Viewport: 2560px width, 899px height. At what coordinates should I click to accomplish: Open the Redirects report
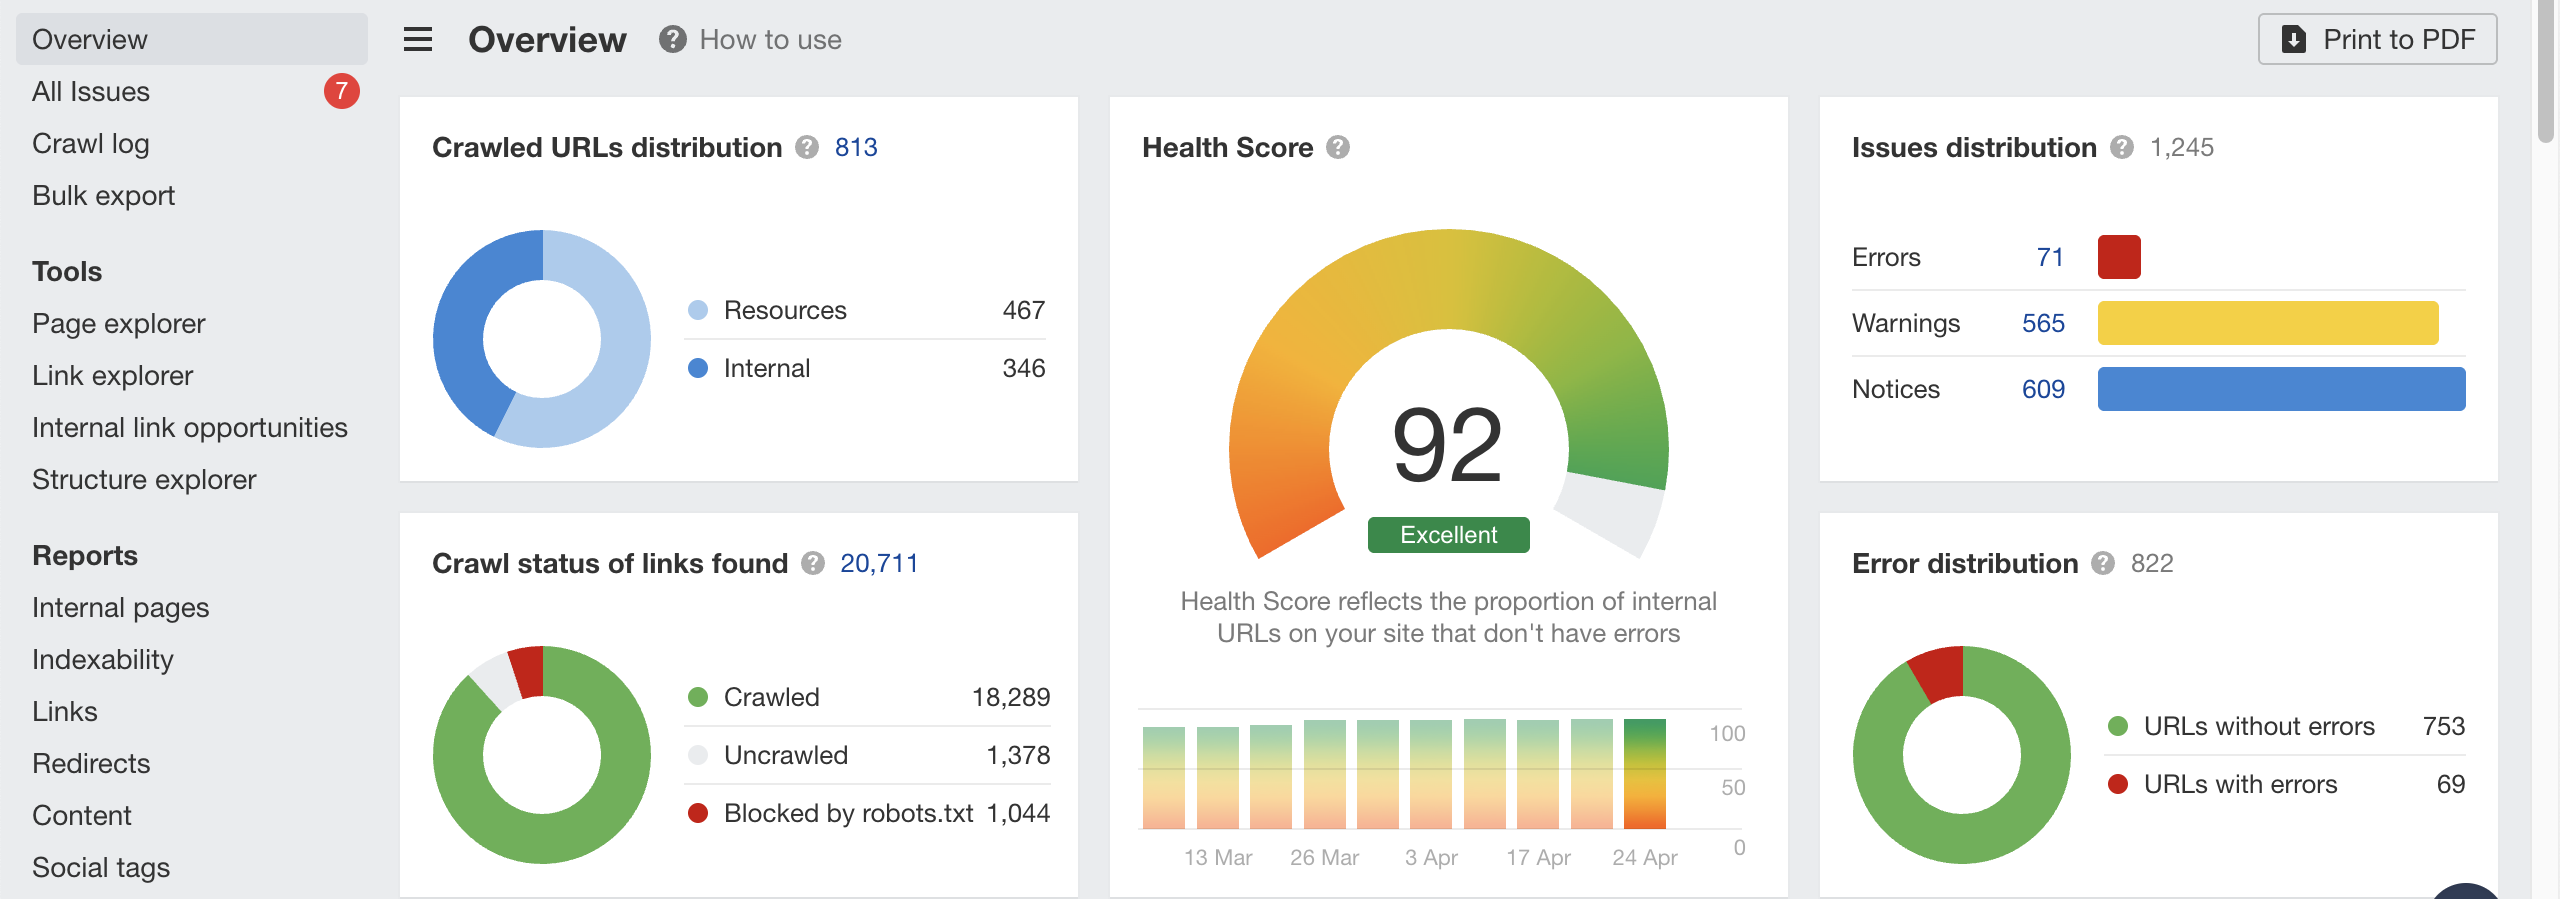[x=91, y=764]
